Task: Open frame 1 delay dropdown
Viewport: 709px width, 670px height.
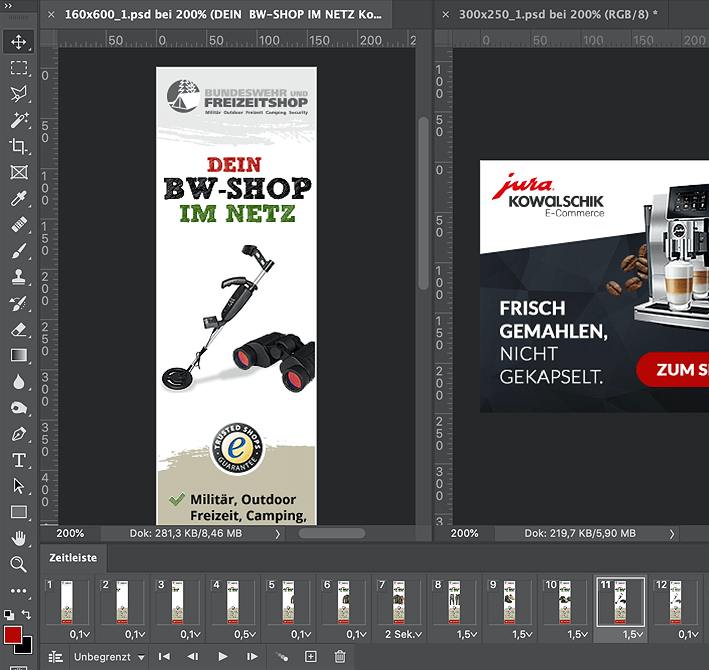Action: pos(80,635)
